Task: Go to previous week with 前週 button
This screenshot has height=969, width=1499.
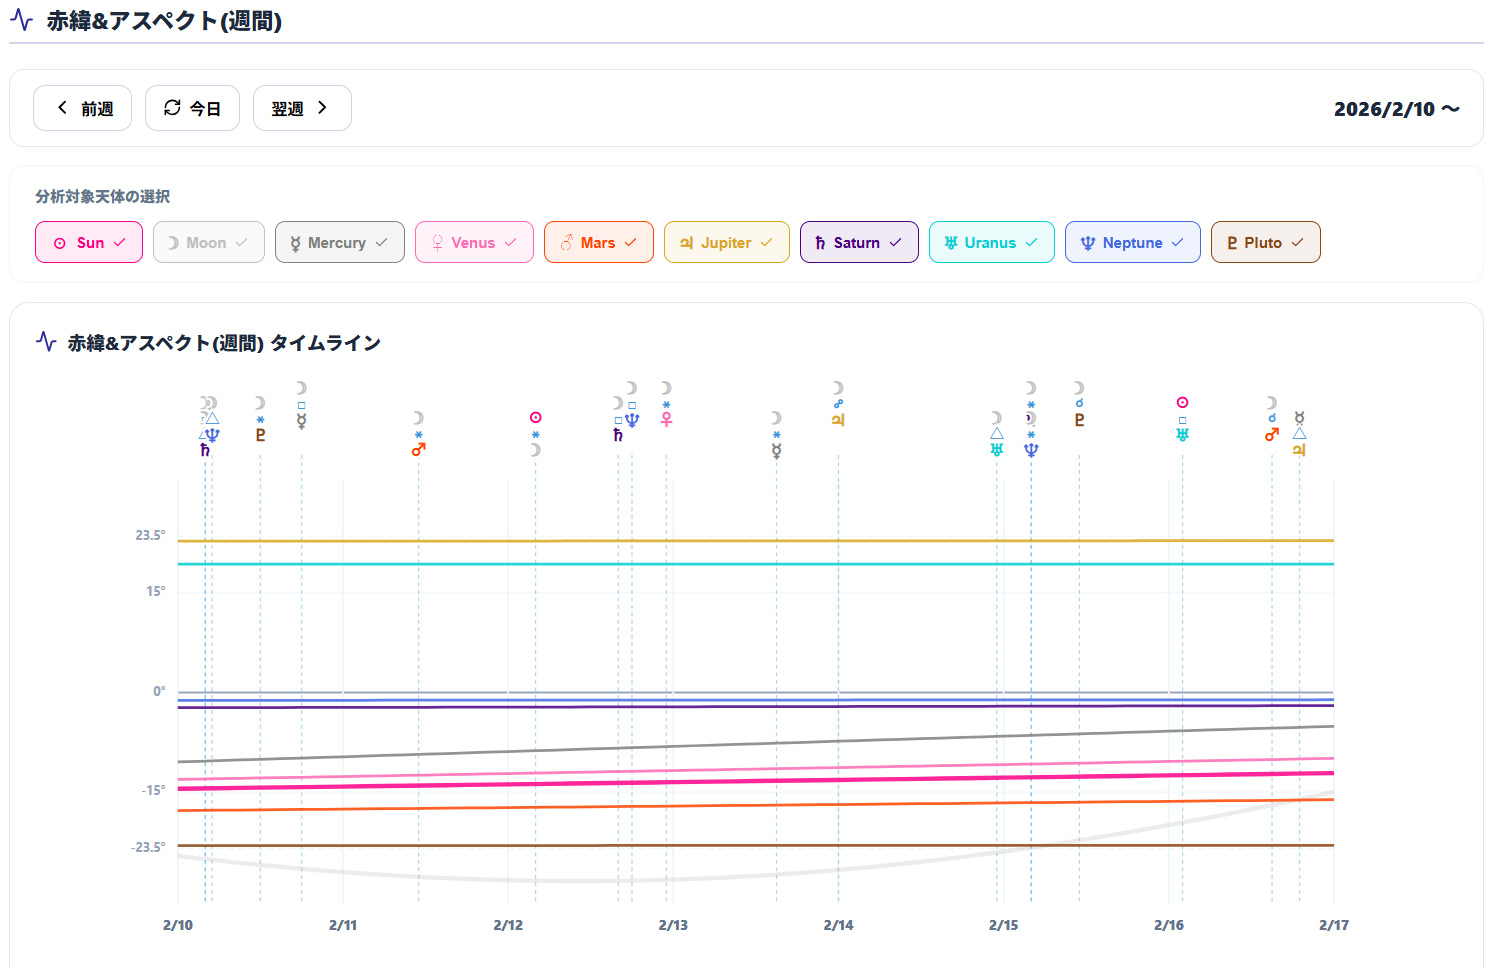Action: tap(83, 108)
